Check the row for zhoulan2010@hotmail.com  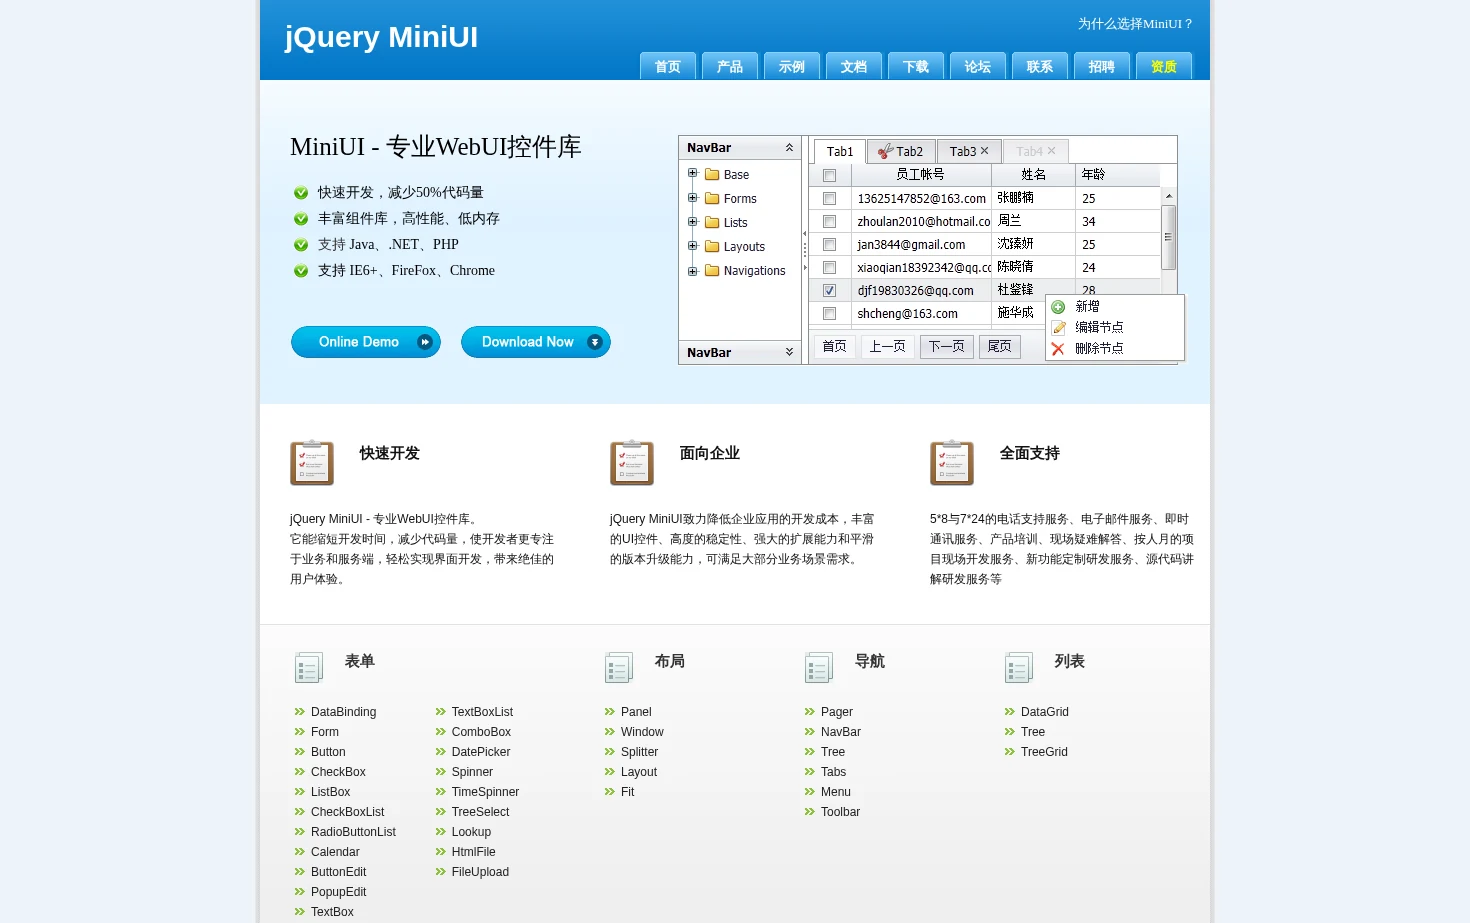[829, 221]
